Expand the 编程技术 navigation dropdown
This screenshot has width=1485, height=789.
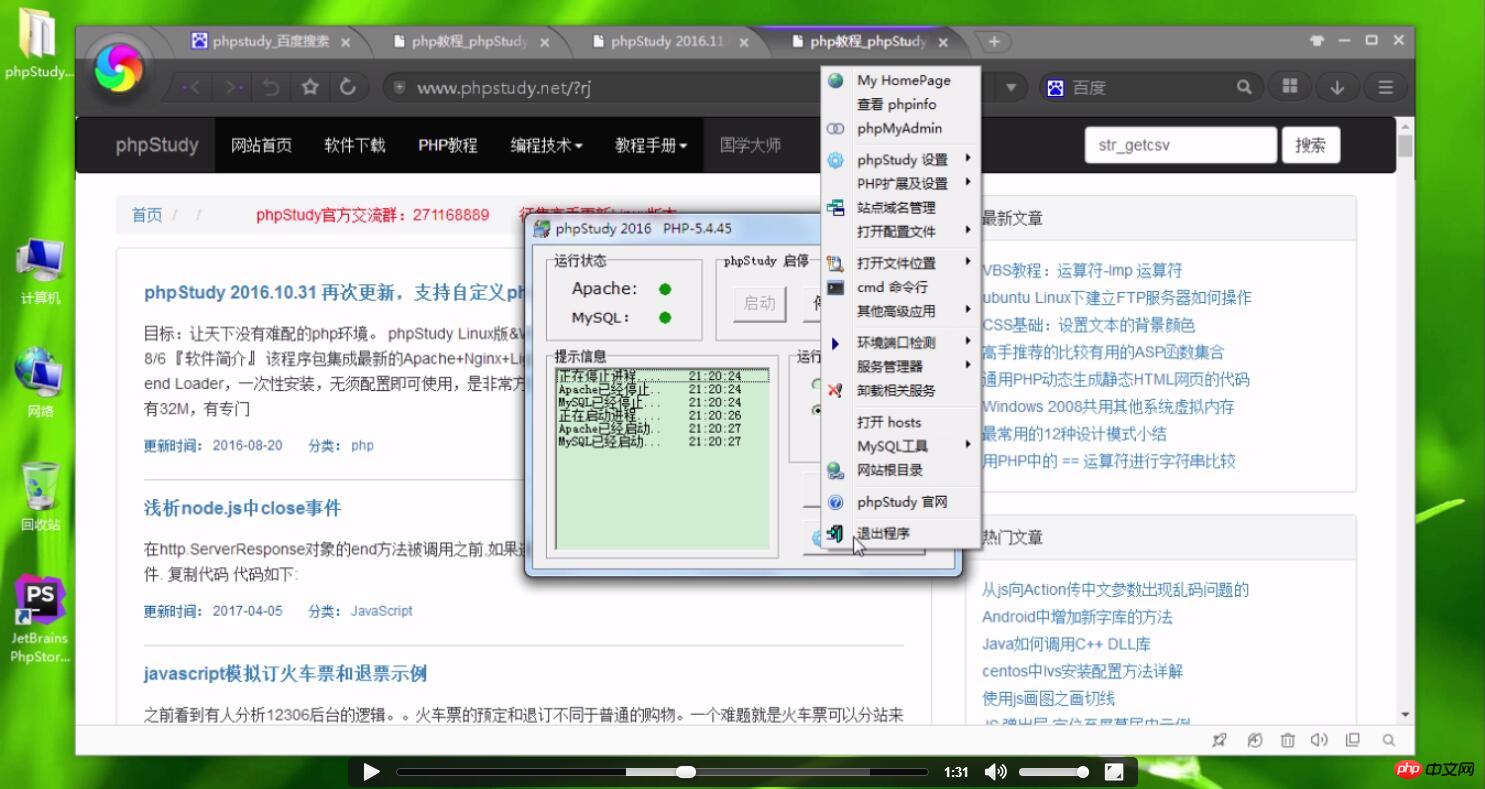click(x=546, y=145)
